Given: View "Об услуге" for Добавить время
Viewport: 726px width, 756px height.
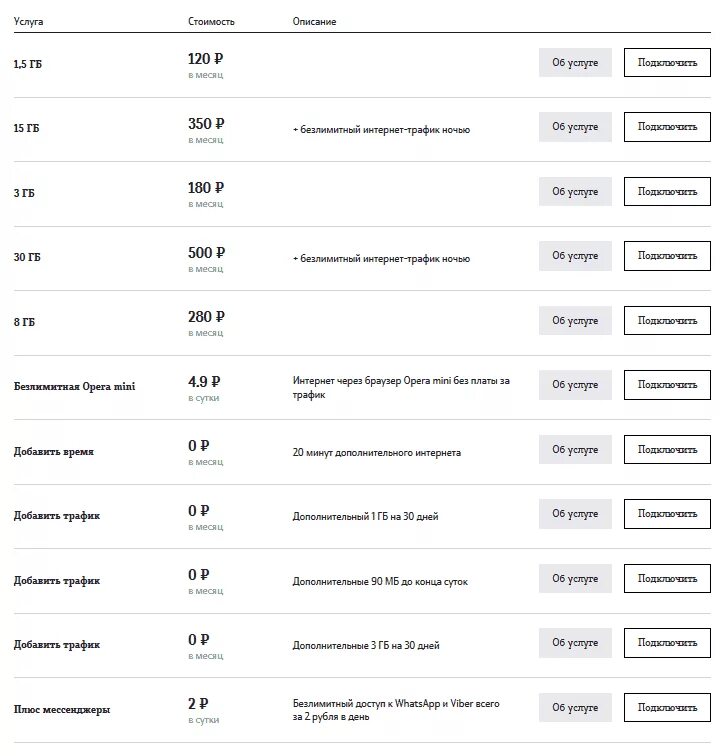Looking at the screenshot, I should click(x=575, y=450).
